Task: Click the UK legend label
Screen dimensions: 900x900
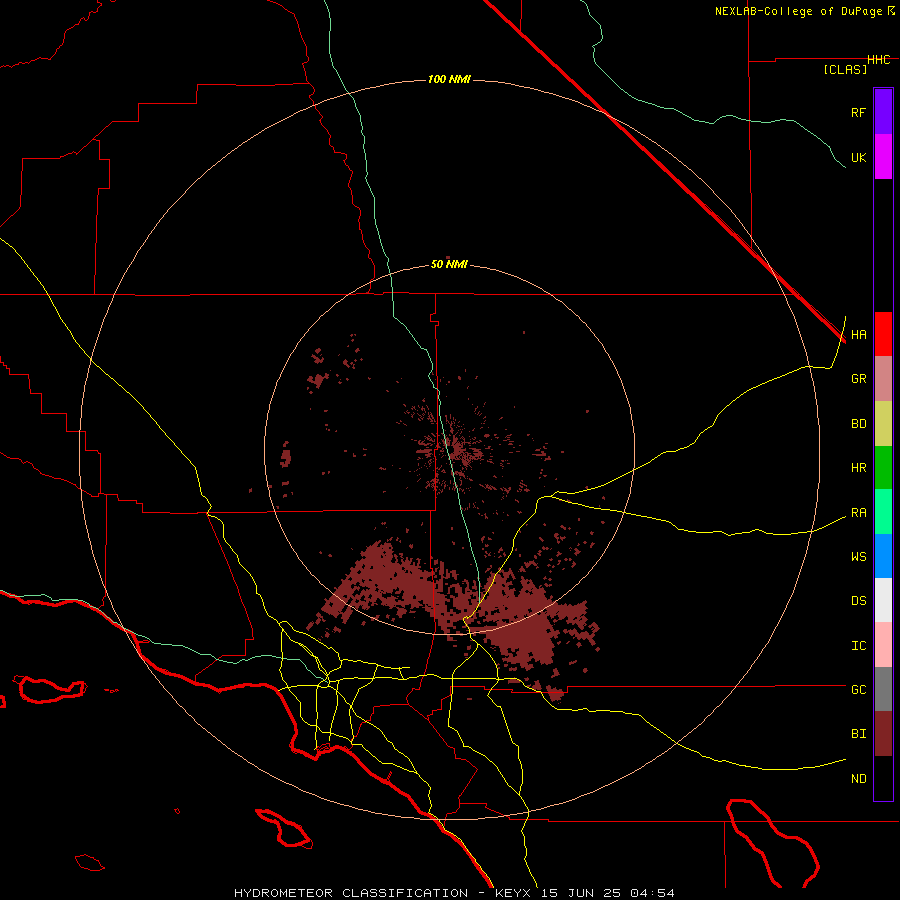Action: pyautogui.click(x=858, y=157)
